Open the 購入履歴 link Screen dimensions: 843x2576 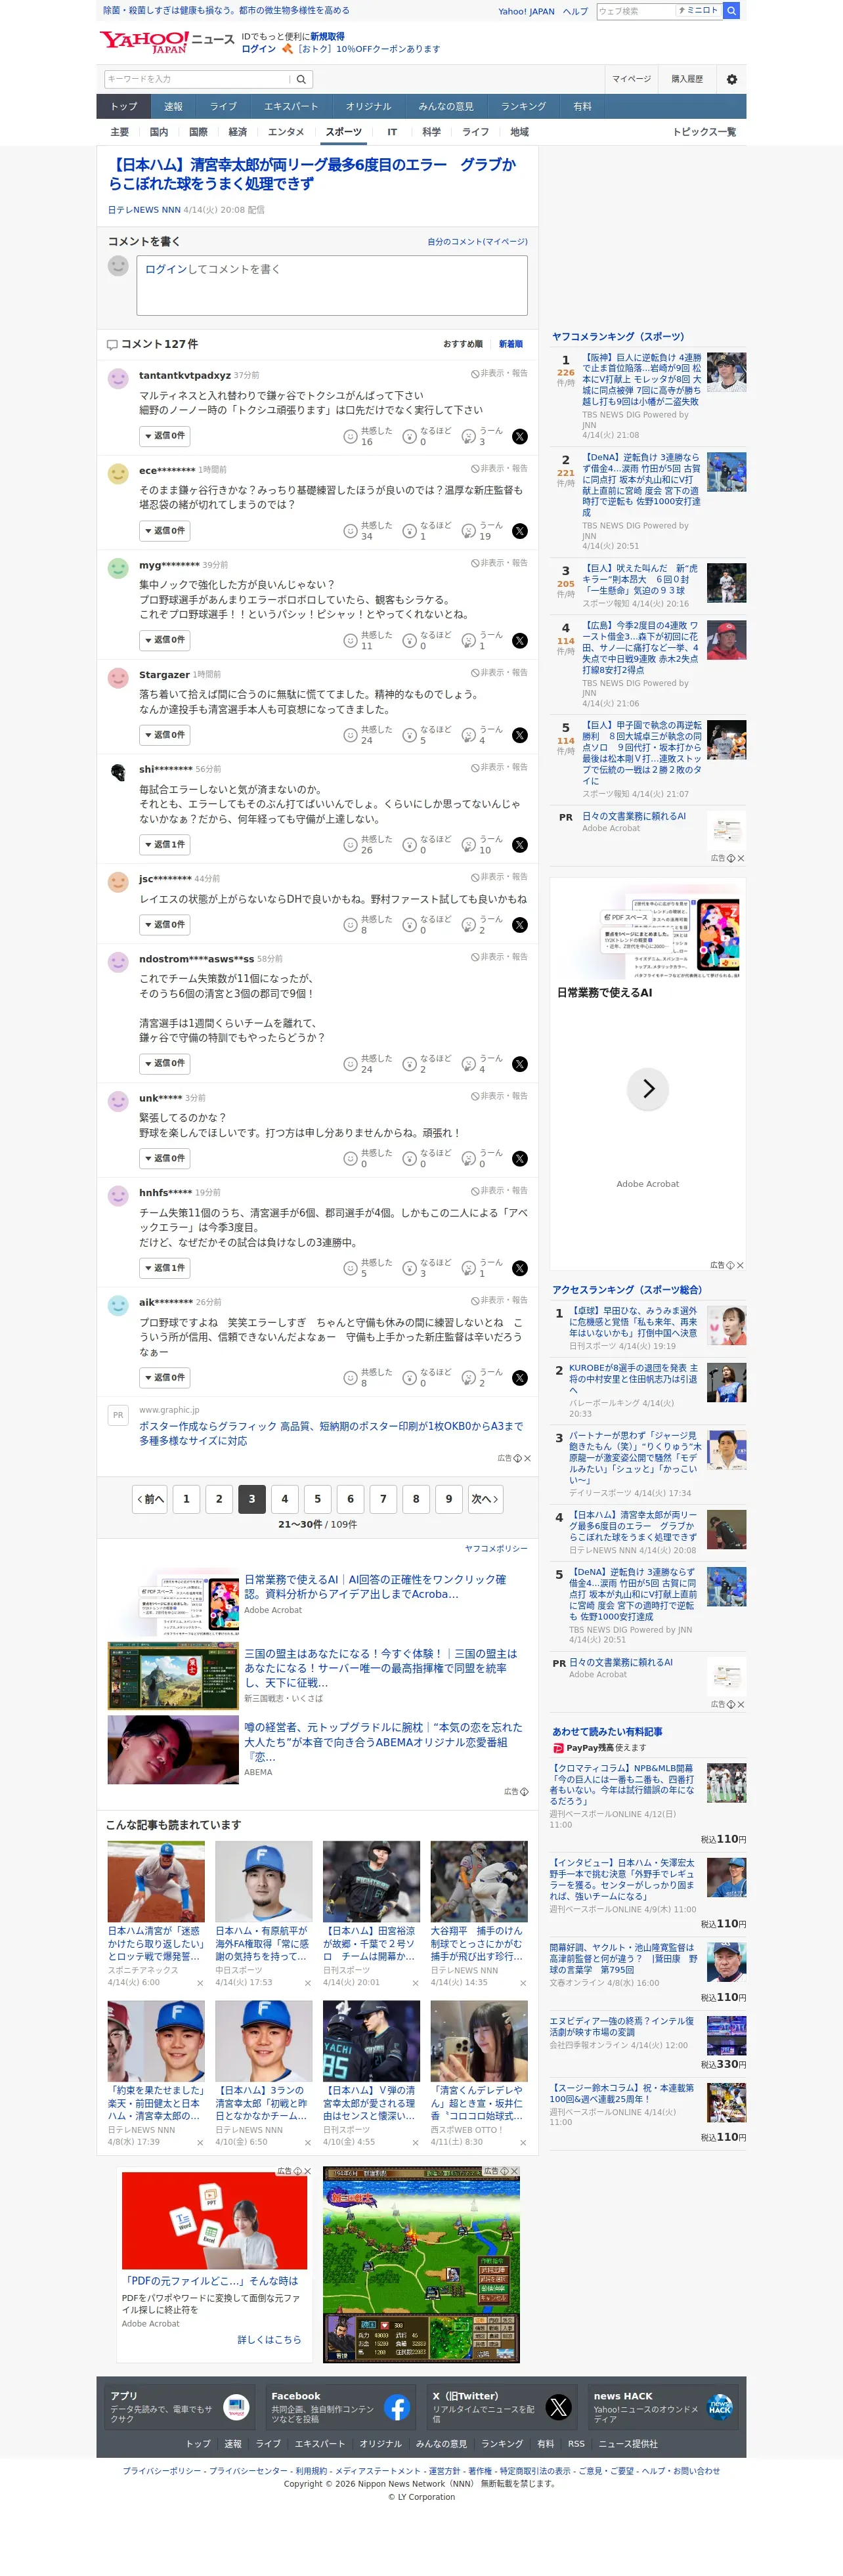687,79
